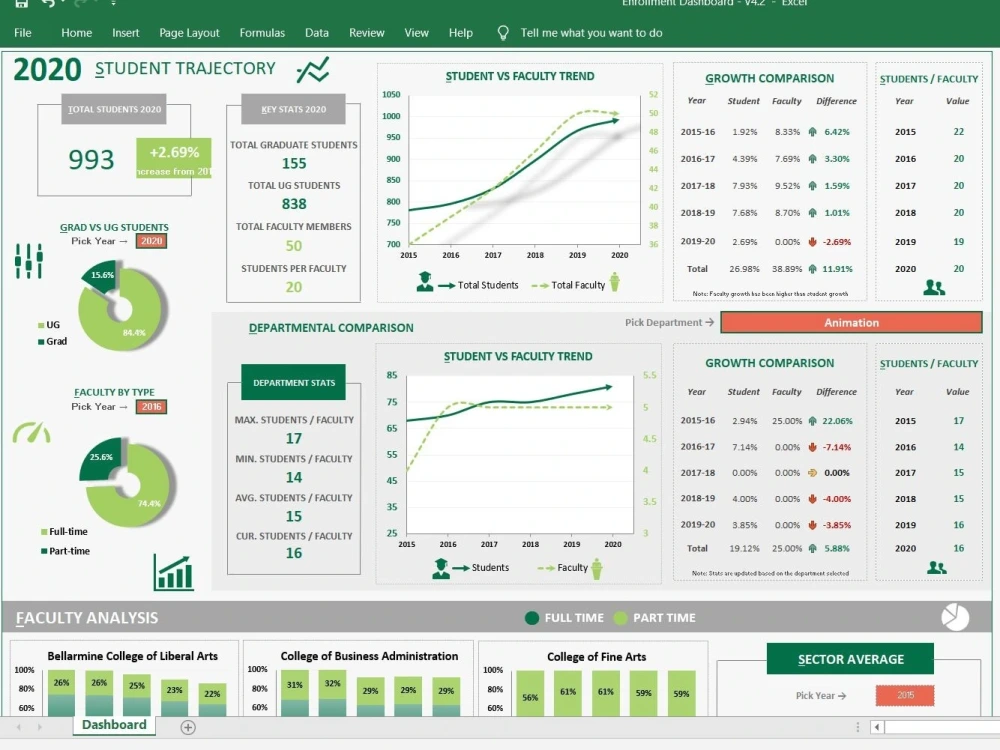Switch to the Formulas ribbon tab
Screen dimensions: 1000x750
[262, 32]
